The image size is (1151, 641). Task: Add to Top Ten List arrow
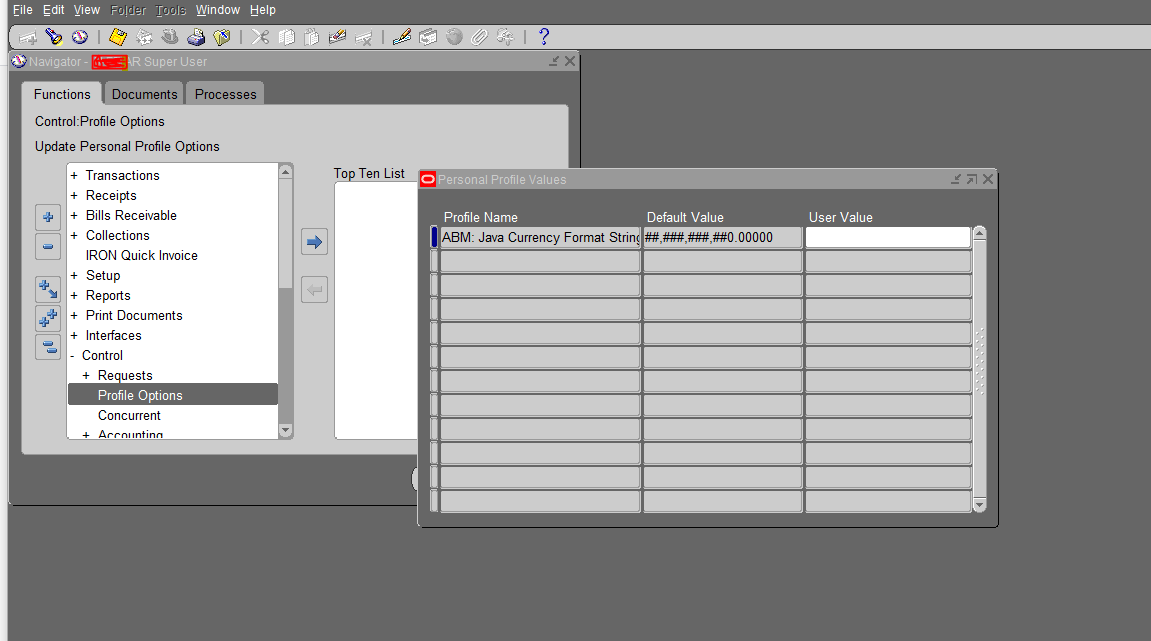pyautogui.click(x=314, y=242)
